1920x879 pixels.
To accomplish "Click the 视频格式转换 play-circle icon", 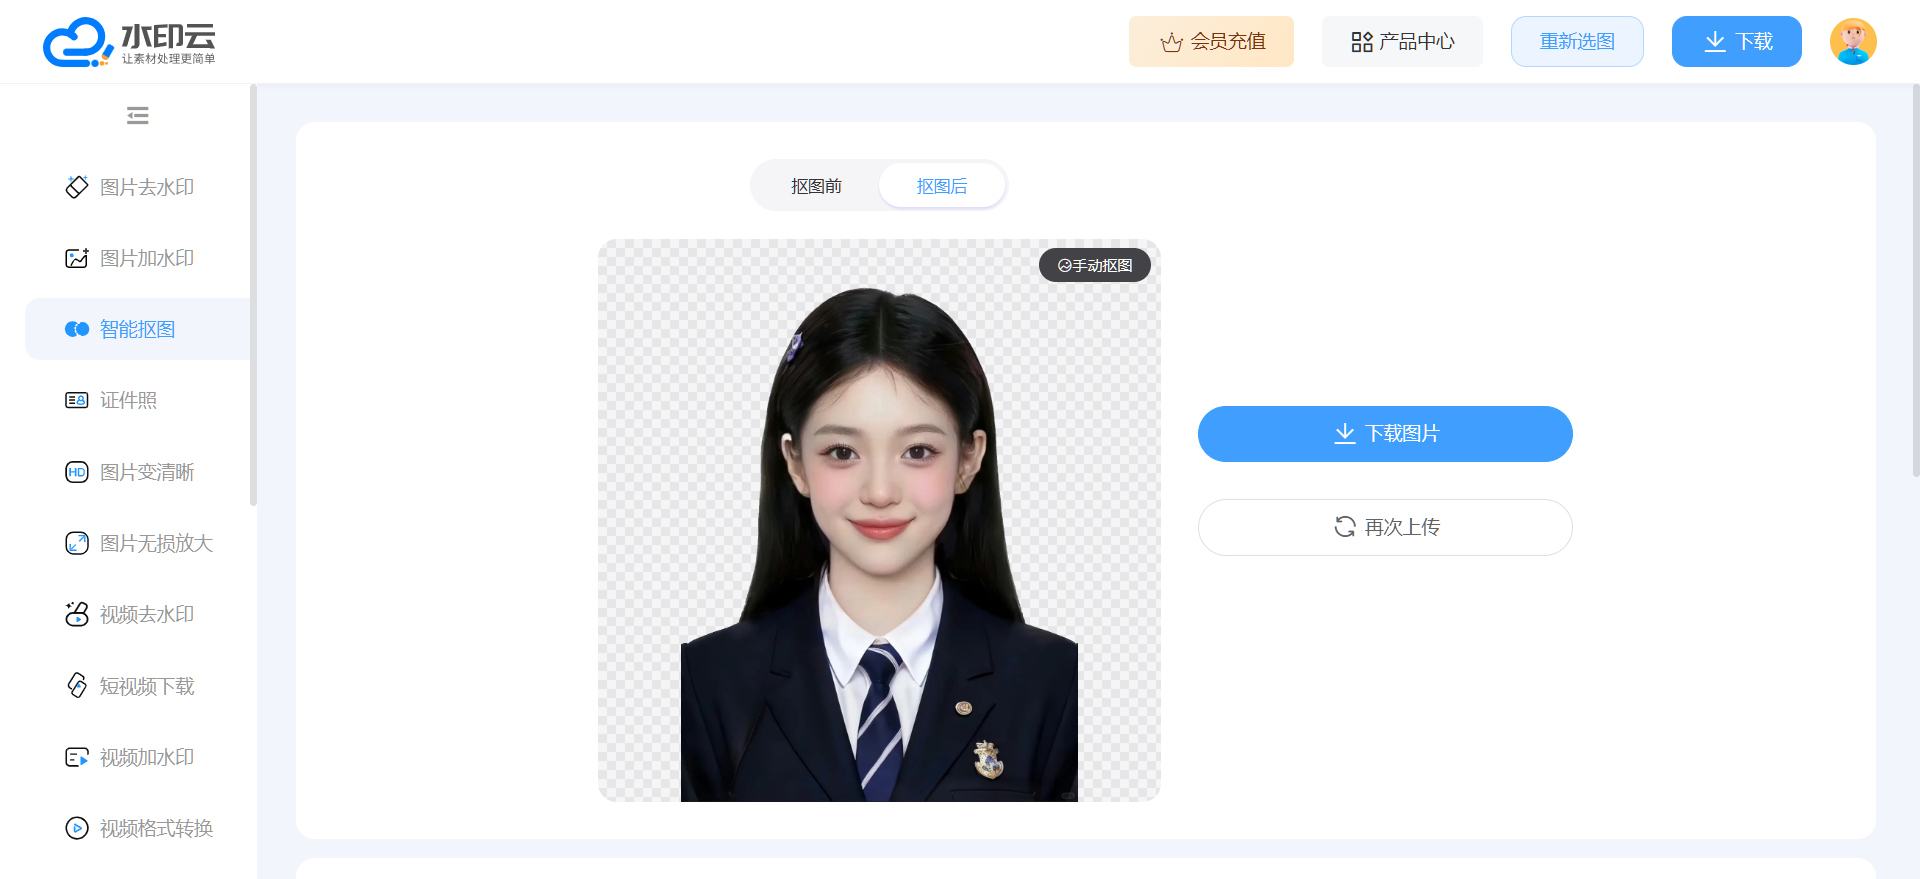I will pos(77,828).
